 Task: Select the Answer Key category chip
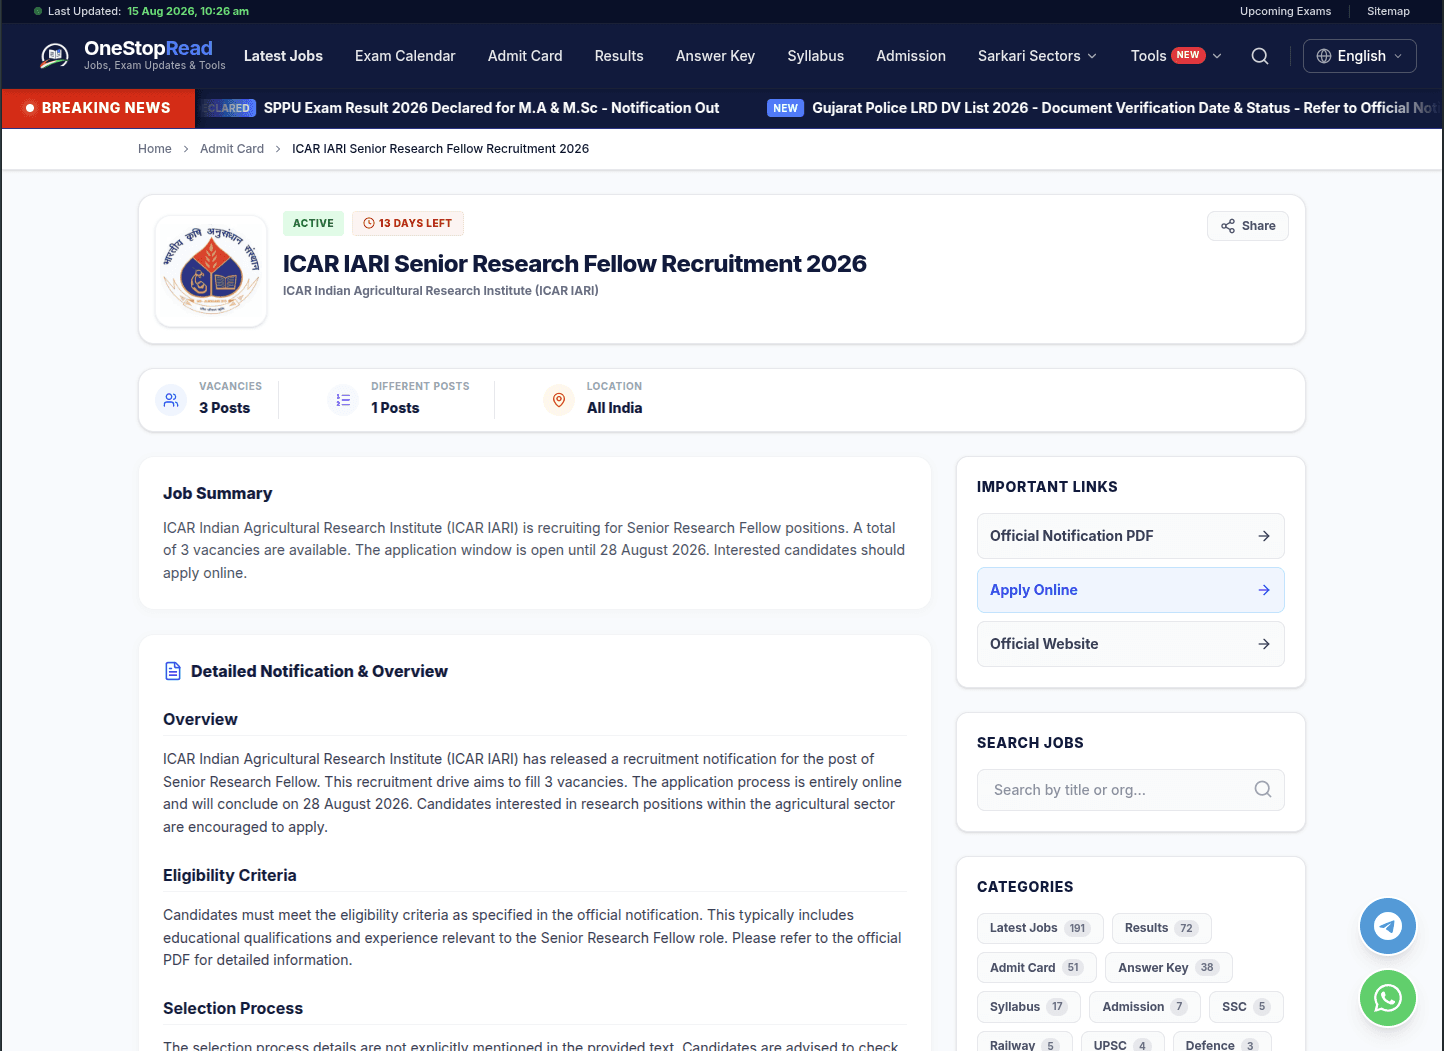click(x=1169, y=968)
